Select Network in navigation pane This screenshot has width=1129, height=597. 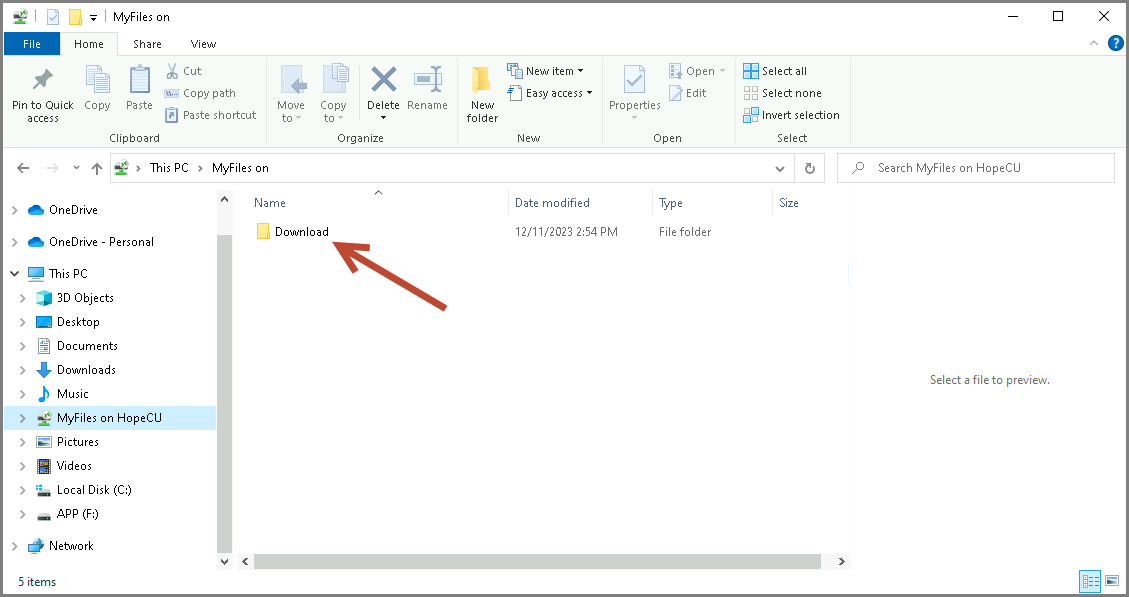pyautogui.click(x=71, y=546)
